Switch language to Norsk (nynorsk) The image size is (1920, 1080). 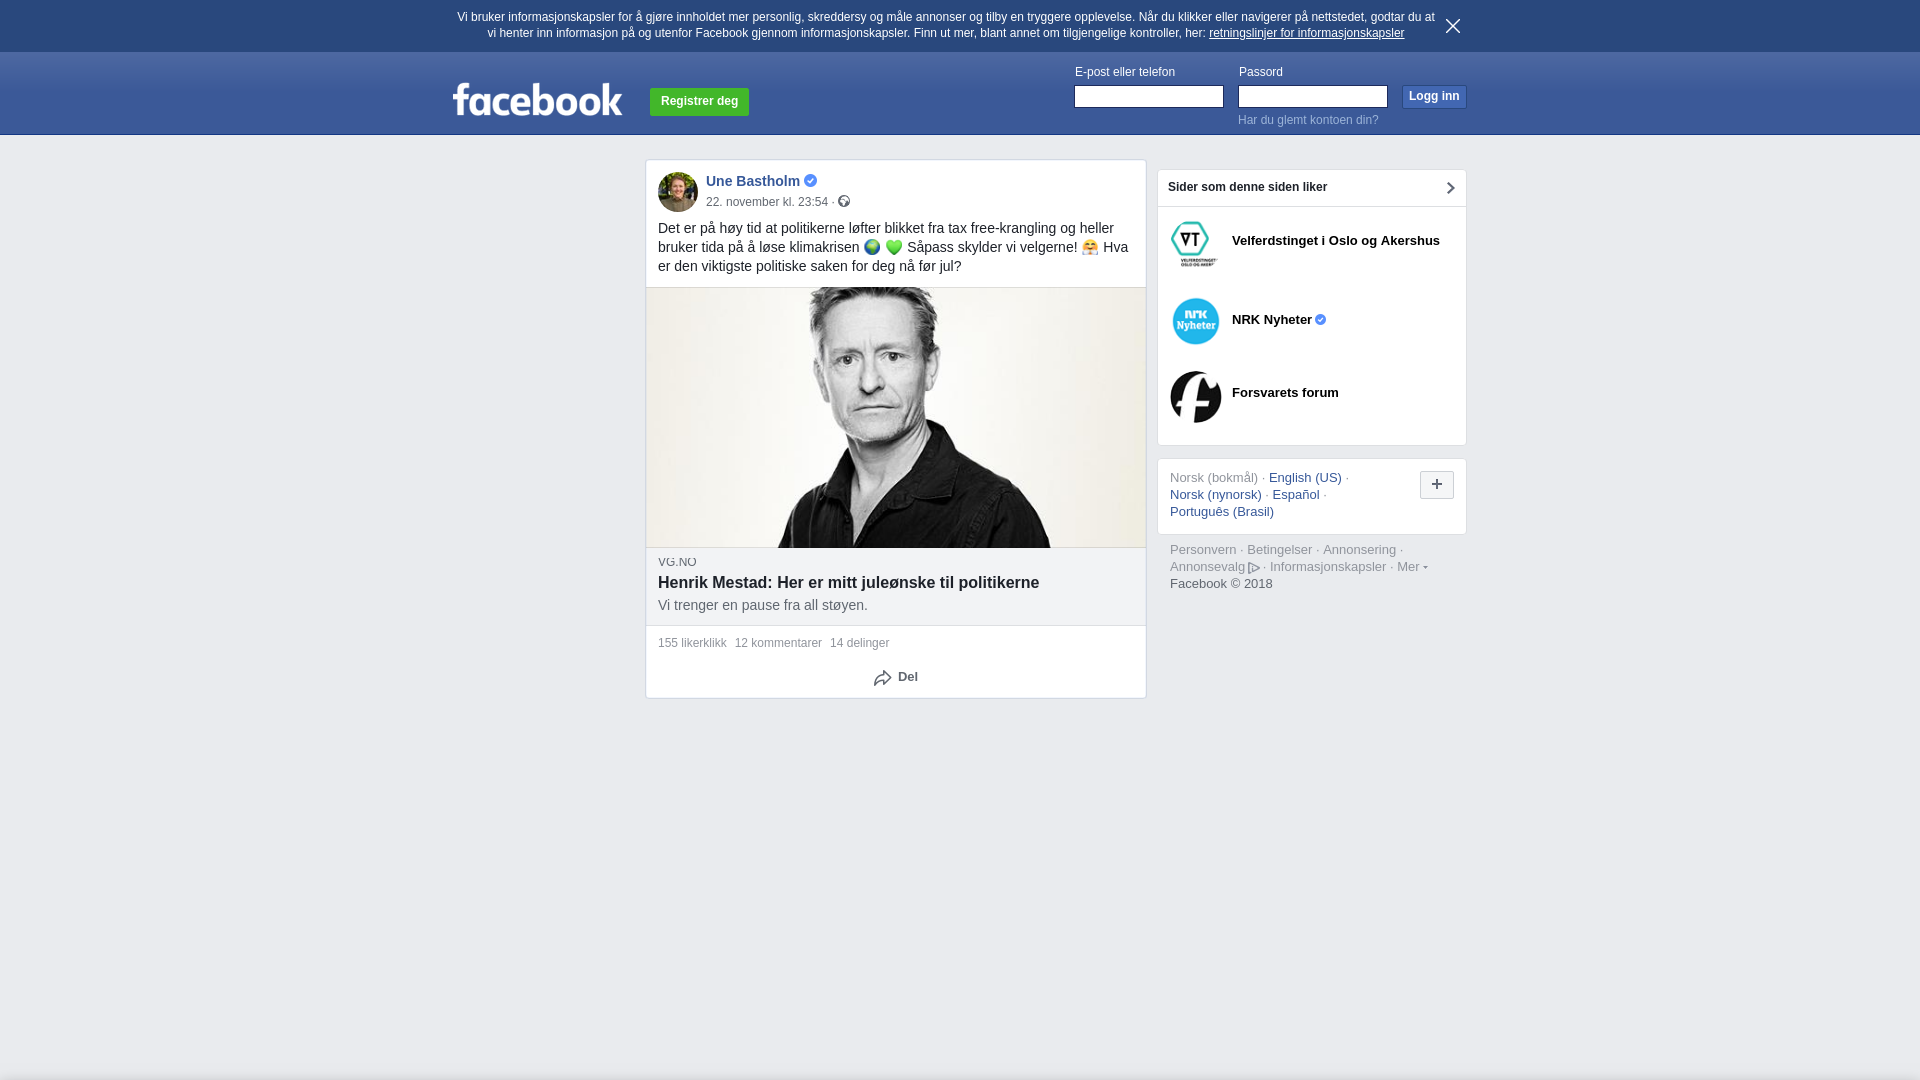[x=1216, y=495]
